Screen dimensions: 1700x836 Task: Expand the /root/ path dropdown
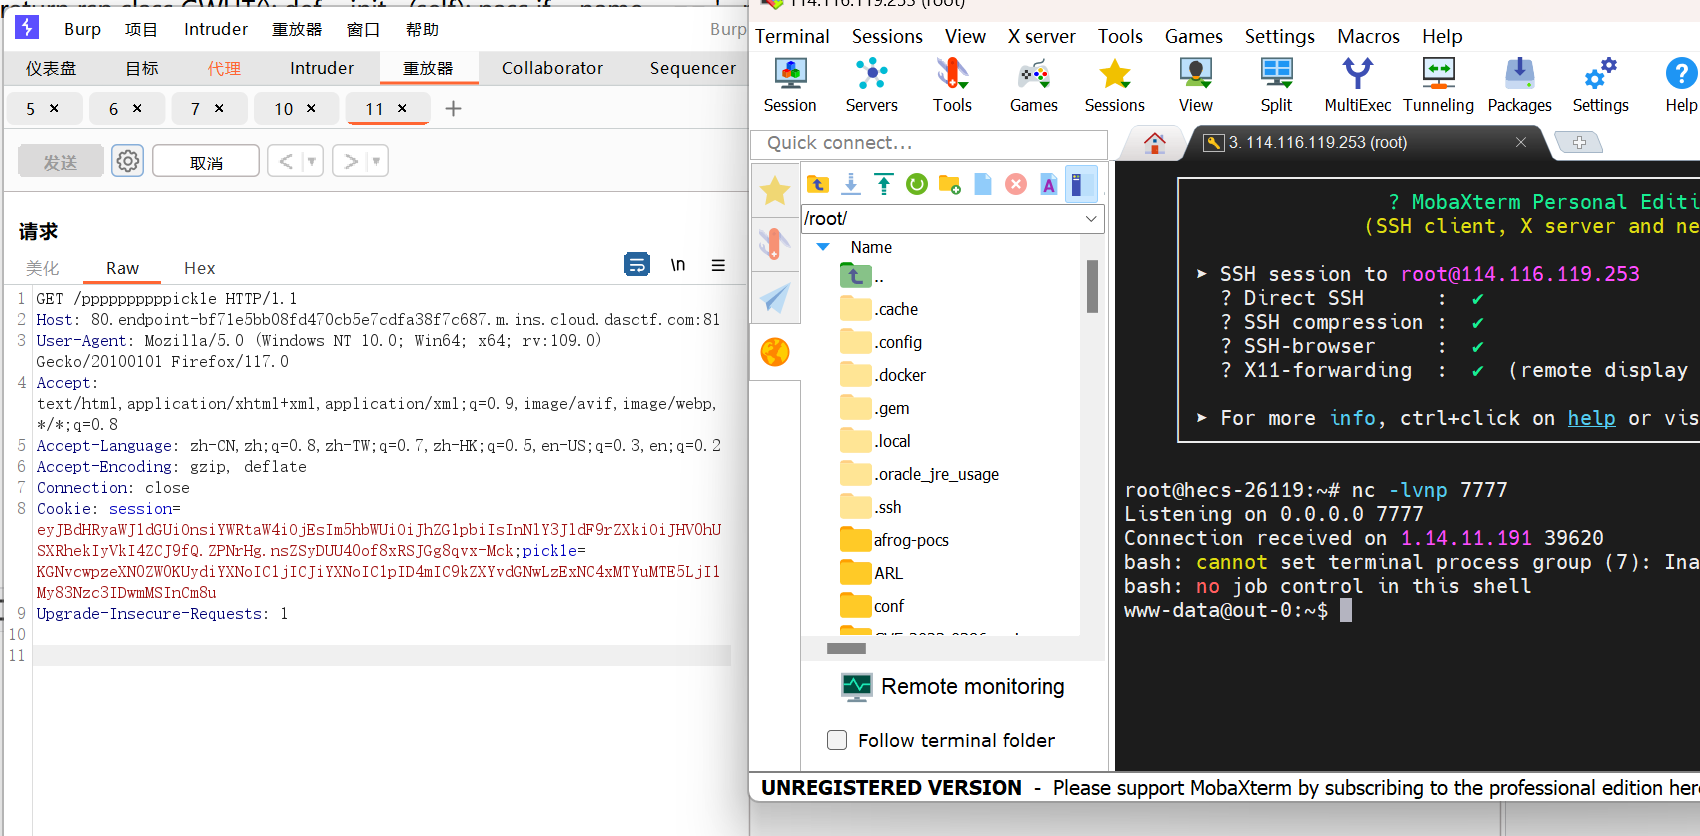point(1091,218)
